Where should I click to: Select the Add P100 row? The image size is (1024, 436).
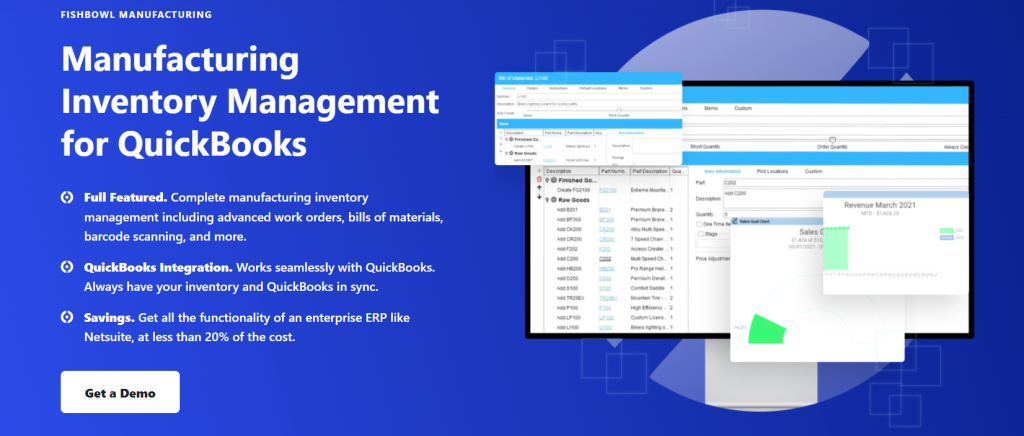pos(615,307)
